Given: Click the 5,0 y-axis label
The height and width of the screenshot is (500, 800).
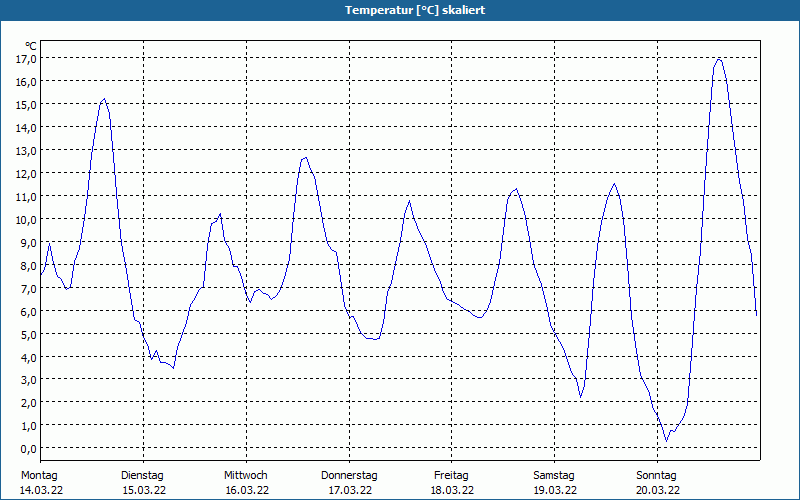Looking at the screenshot, I should (x=29, y=334).
